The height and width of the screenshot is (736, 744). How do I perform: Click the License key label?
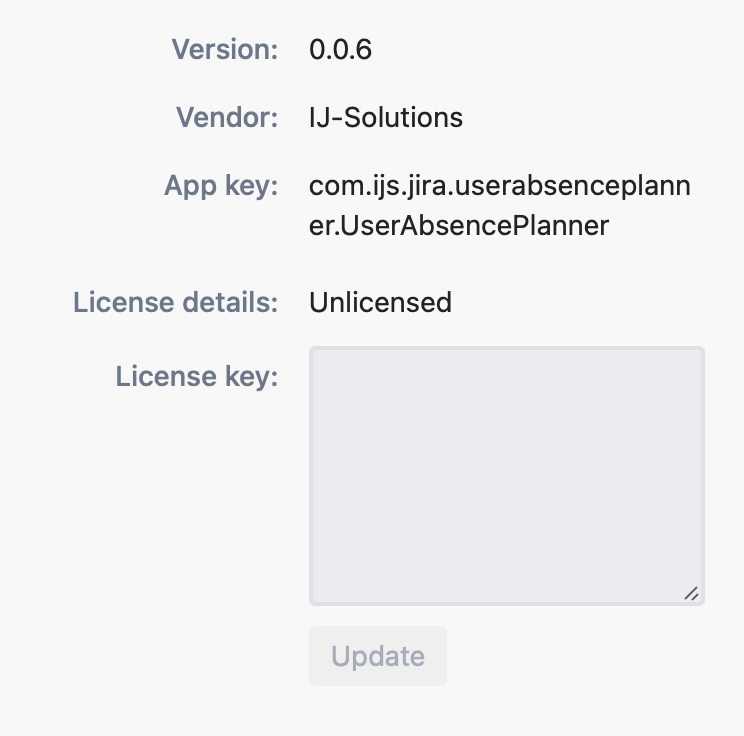pos(197,377)
